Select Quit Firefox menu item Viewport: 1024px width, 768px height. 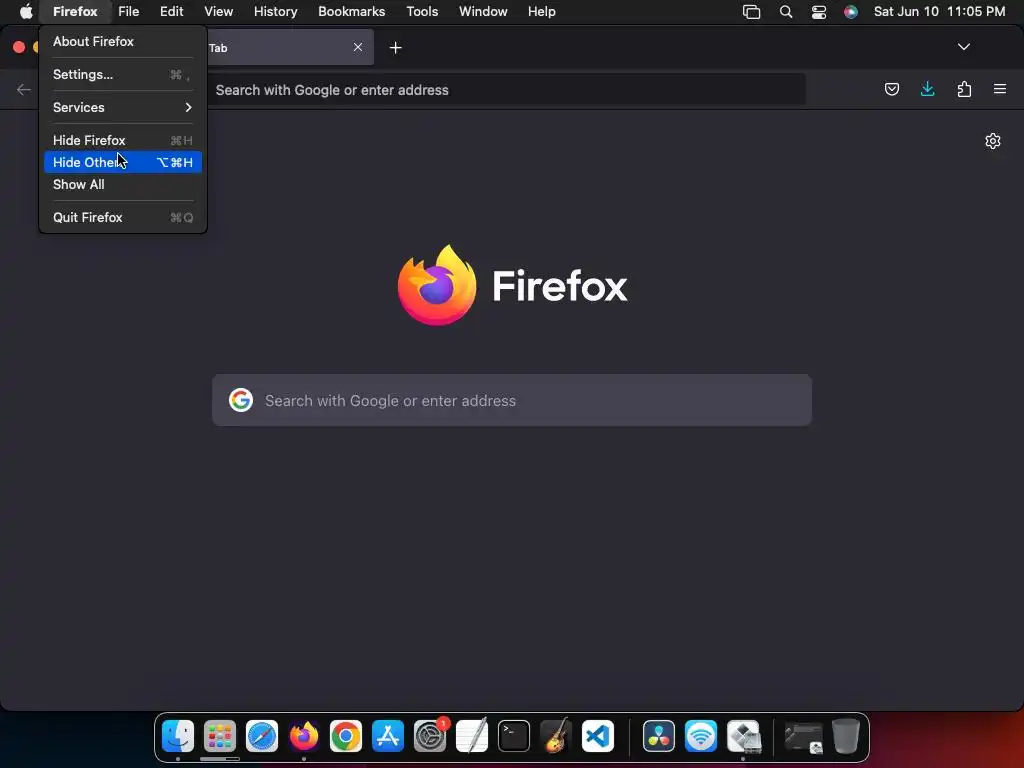point(123,217)
